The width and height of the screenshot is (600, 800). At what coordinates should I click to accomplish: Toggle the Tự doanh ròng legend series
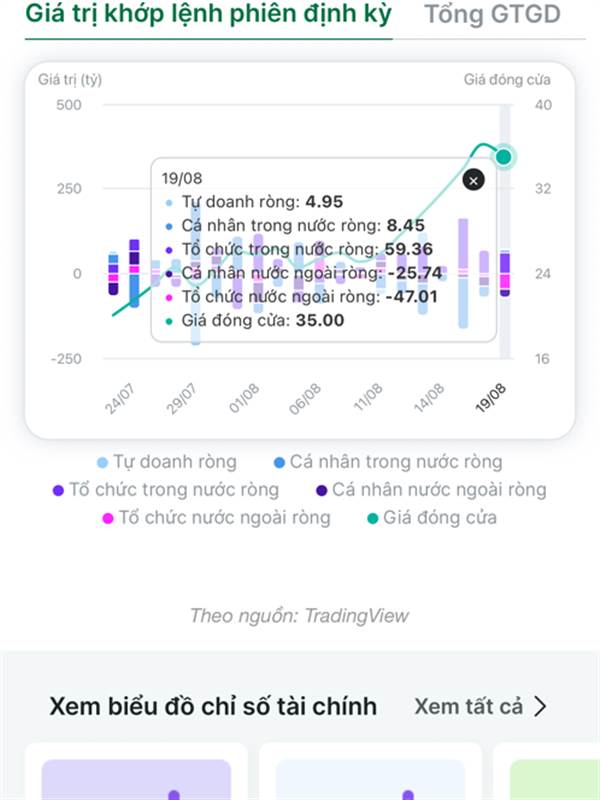(167, 462)
